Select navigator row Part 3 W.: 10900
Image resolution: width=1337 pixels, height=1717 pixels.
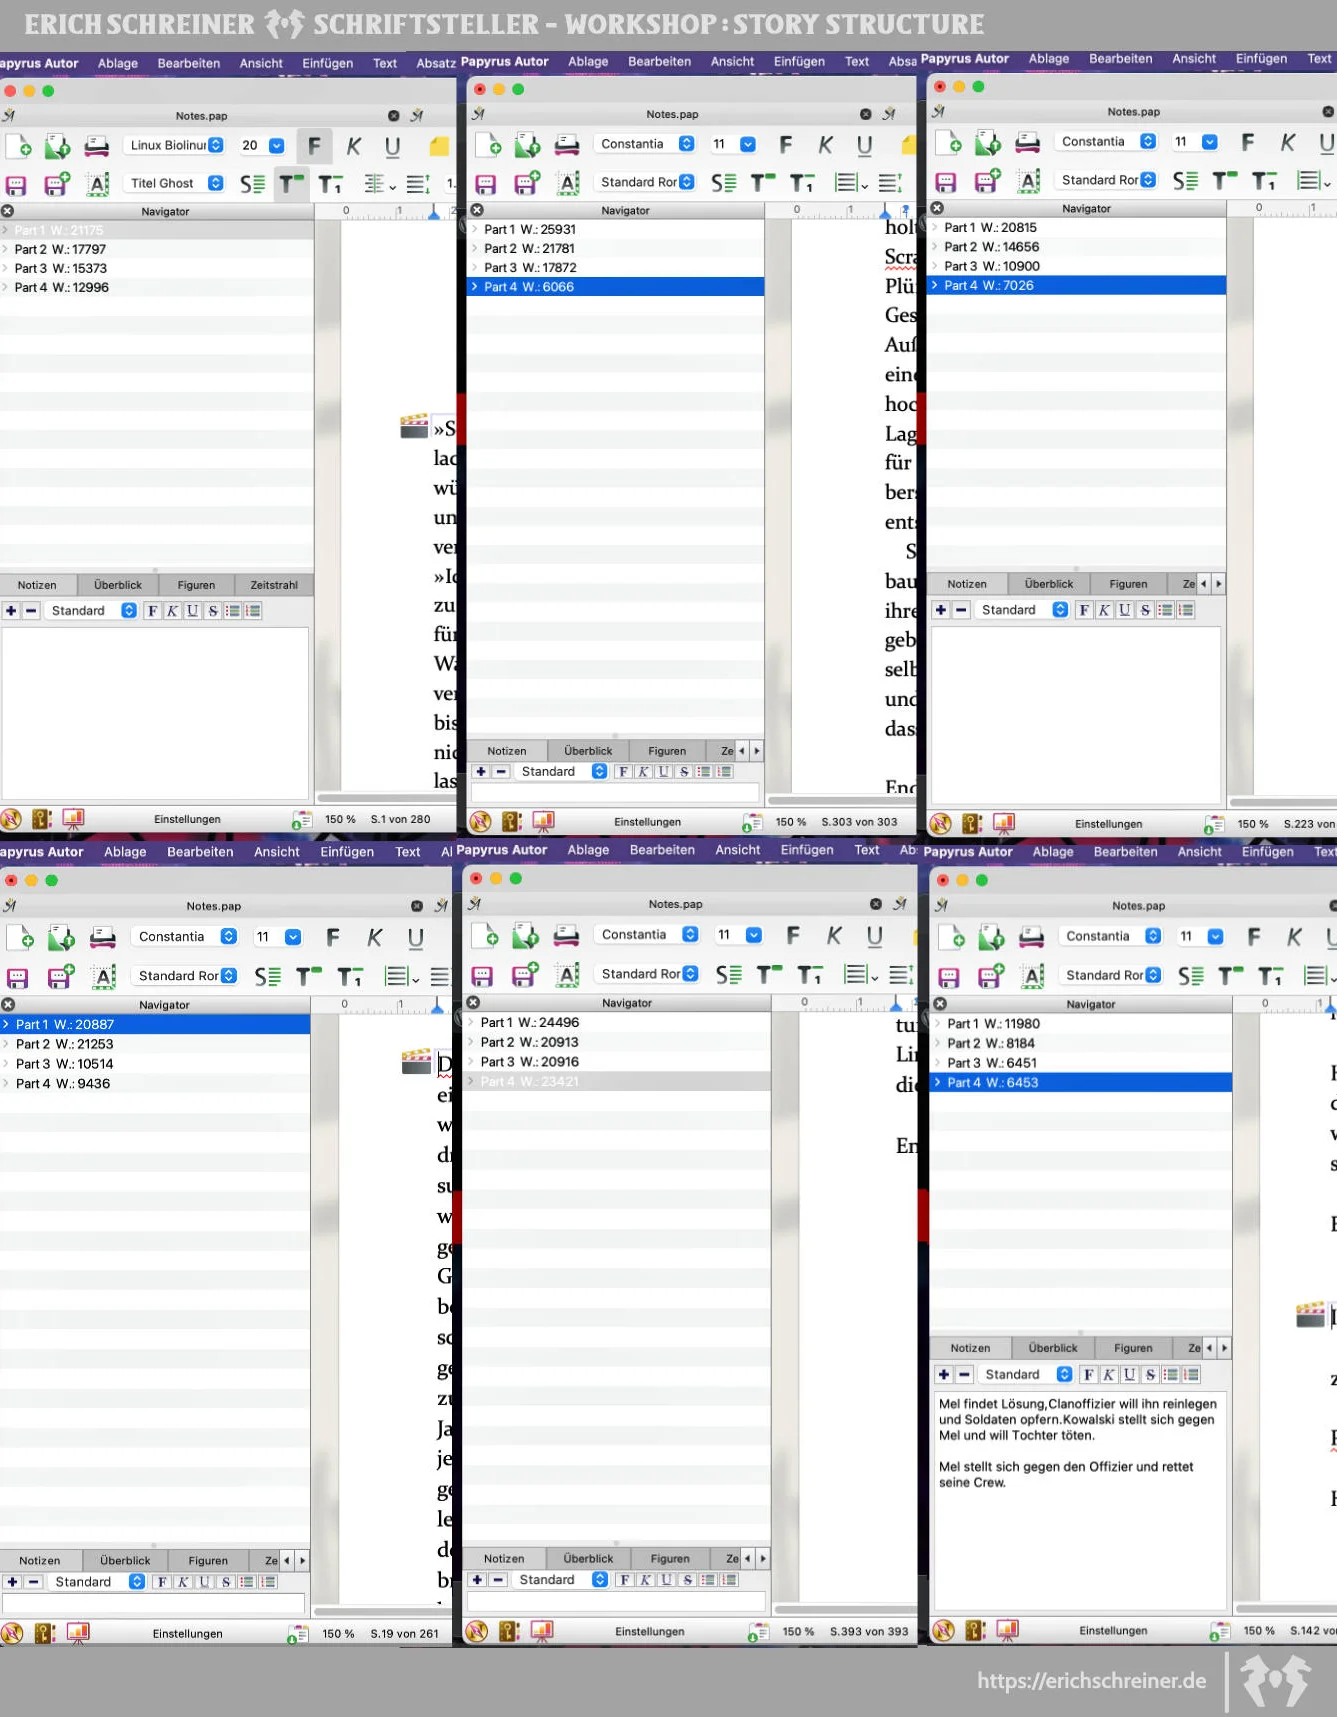tap(1078, 266)
